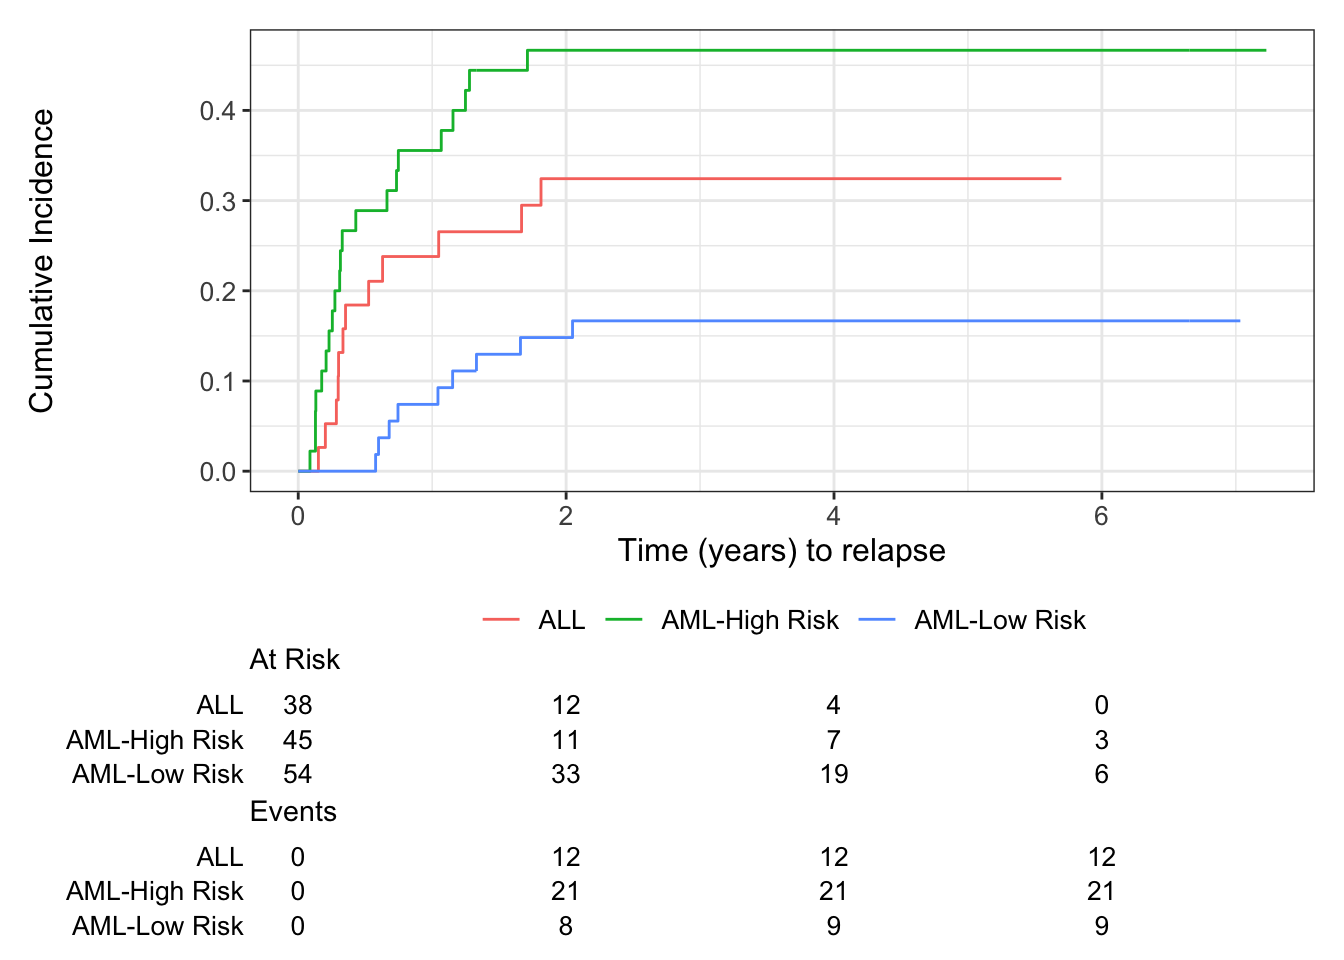Select the ALL label in the legend
Image resolution: width=1344 pixels, height=960 pixels.
pos(561,620)
